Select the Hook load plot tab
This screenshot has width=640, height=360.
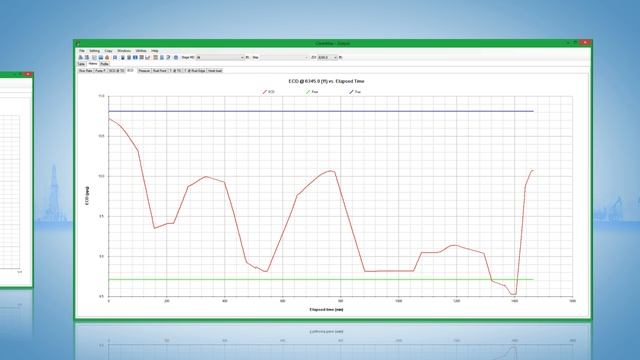pyautogui.click(x=215, y=71)
